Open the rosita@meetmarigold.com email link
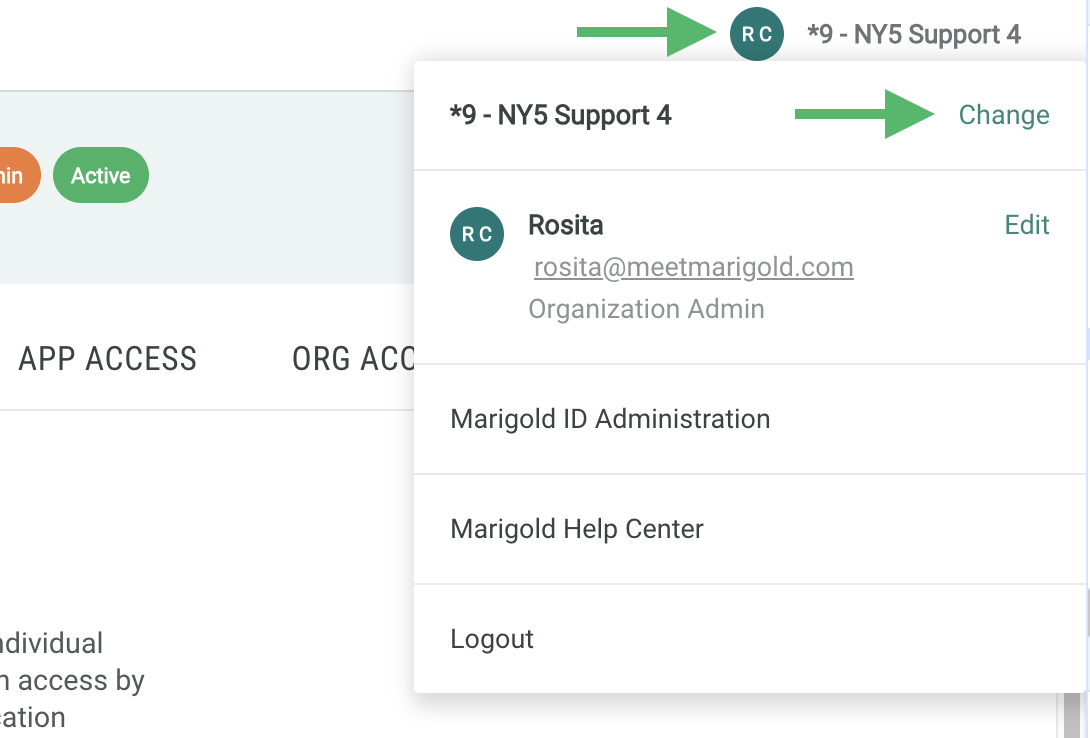1090x738 pixels. point(693,268)
